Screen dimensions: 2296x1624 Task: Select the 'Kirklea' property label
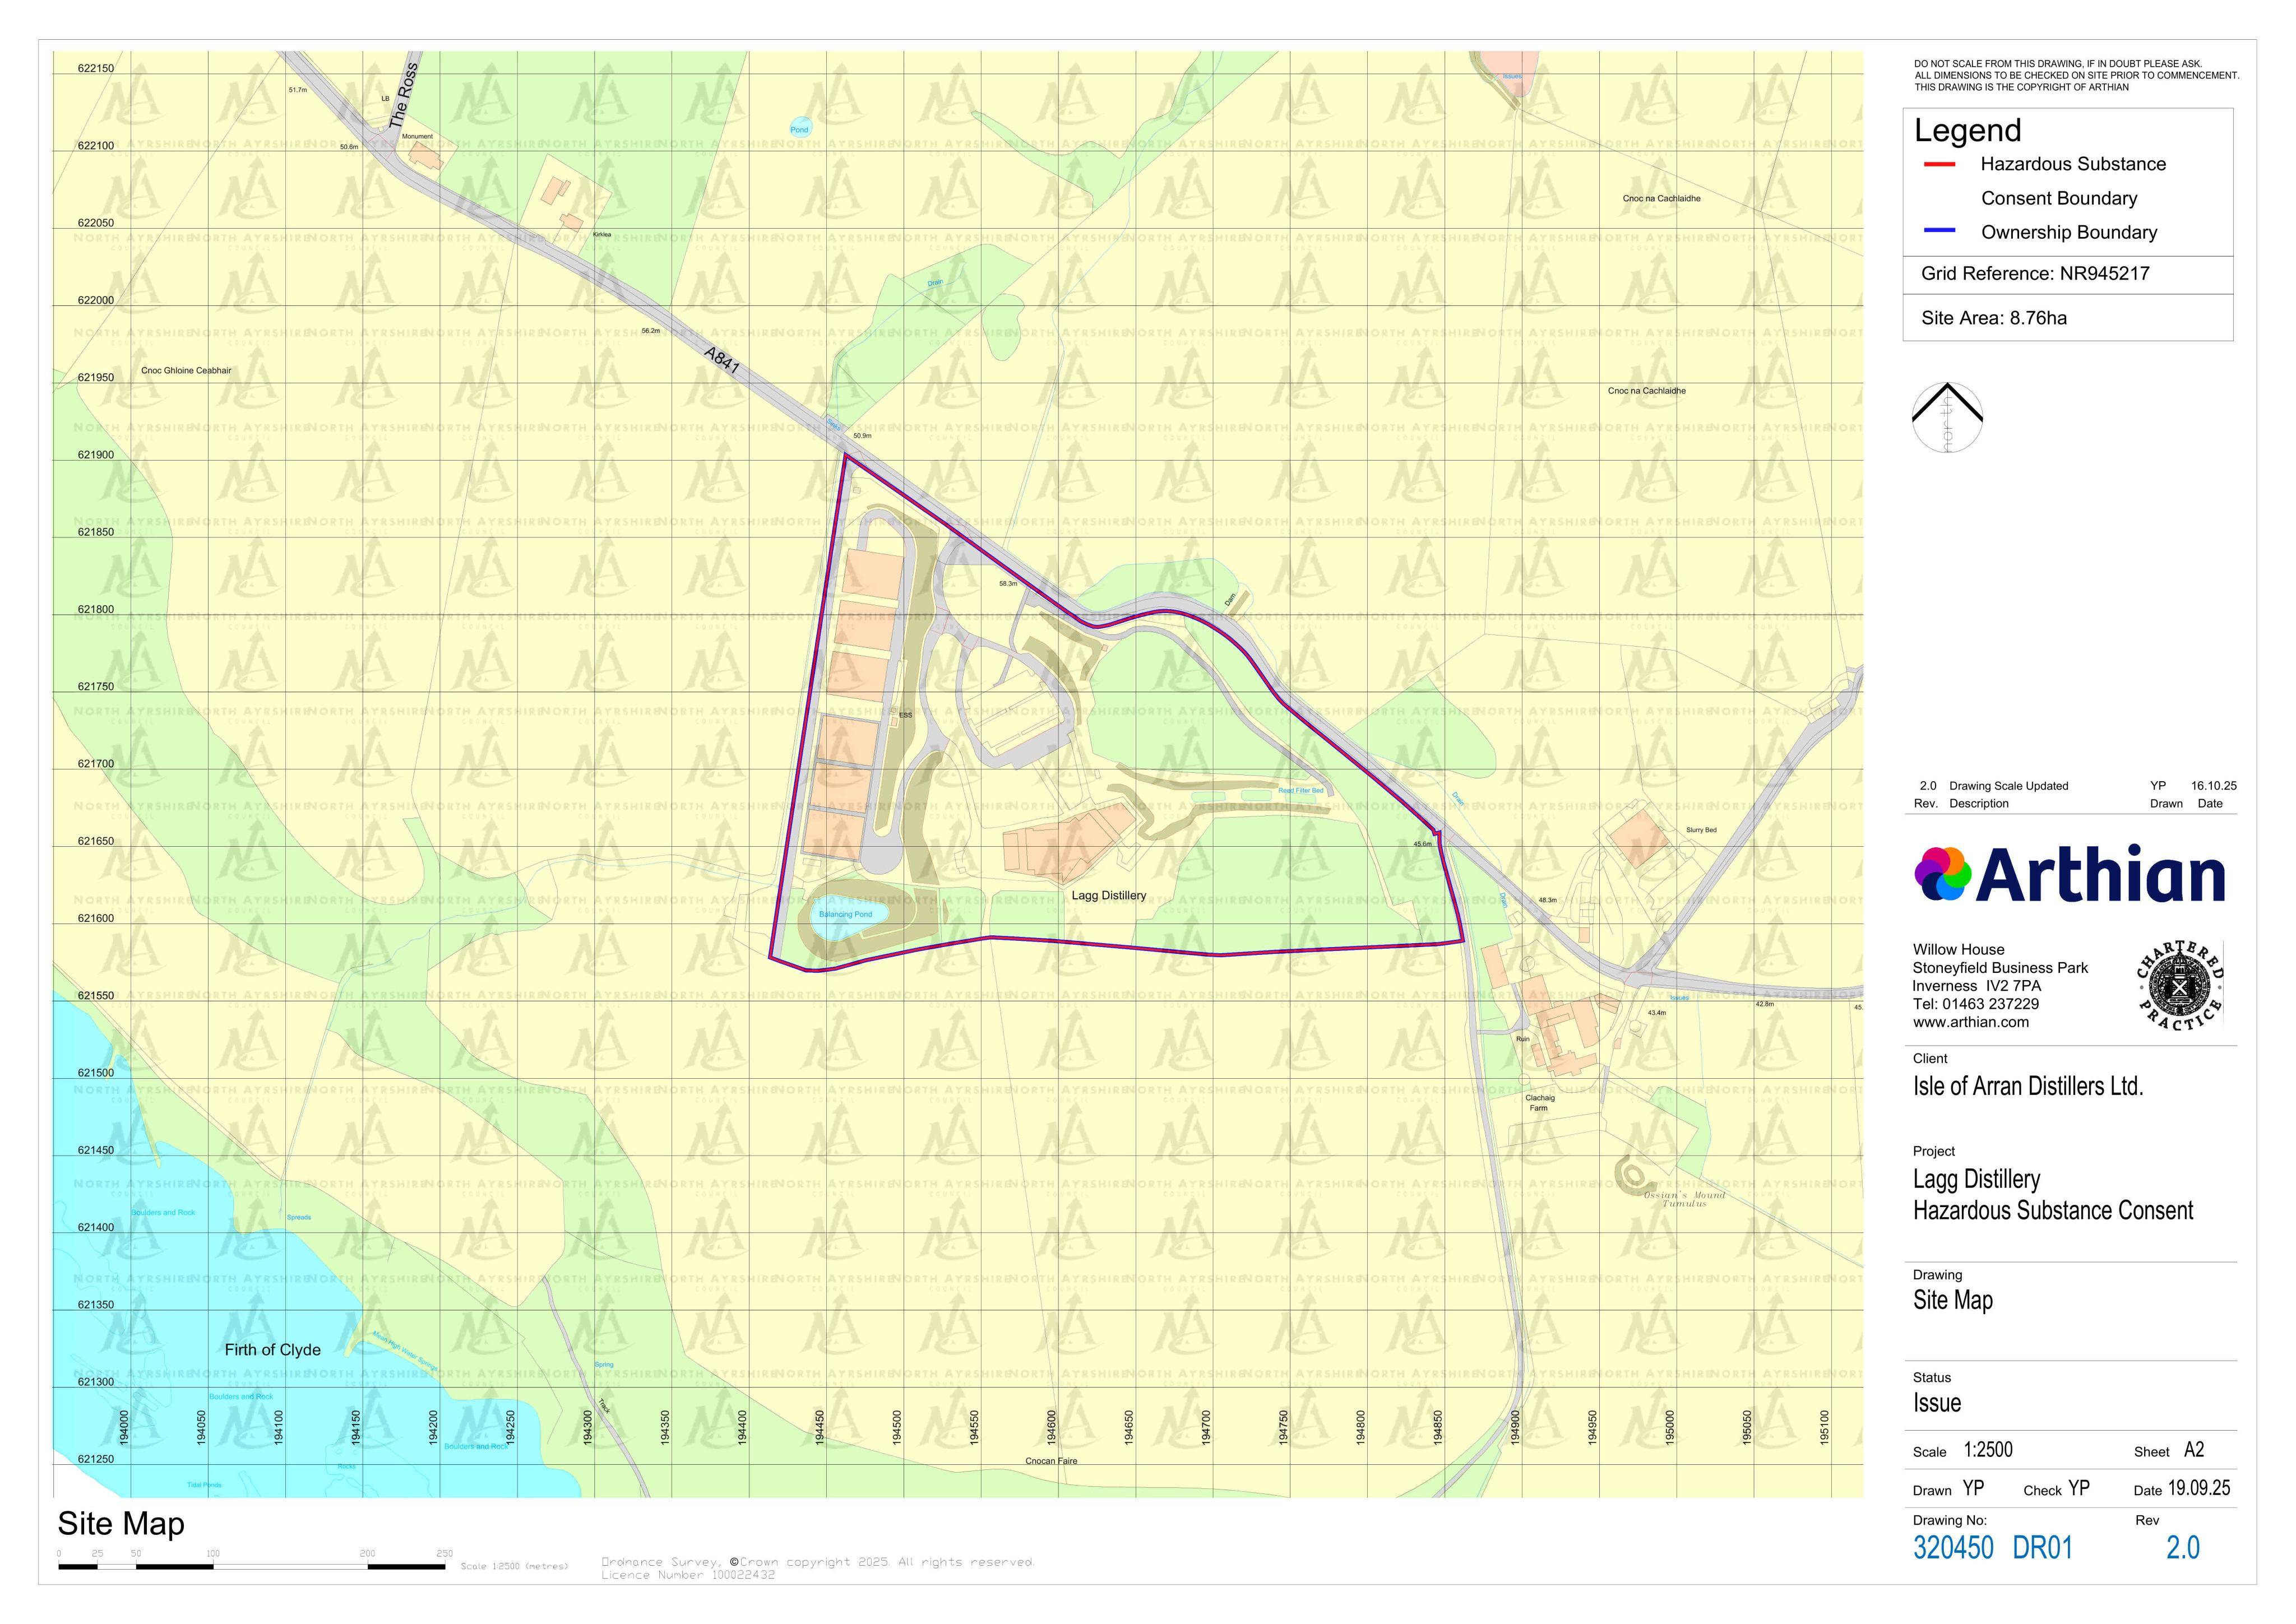pos(602,235)
